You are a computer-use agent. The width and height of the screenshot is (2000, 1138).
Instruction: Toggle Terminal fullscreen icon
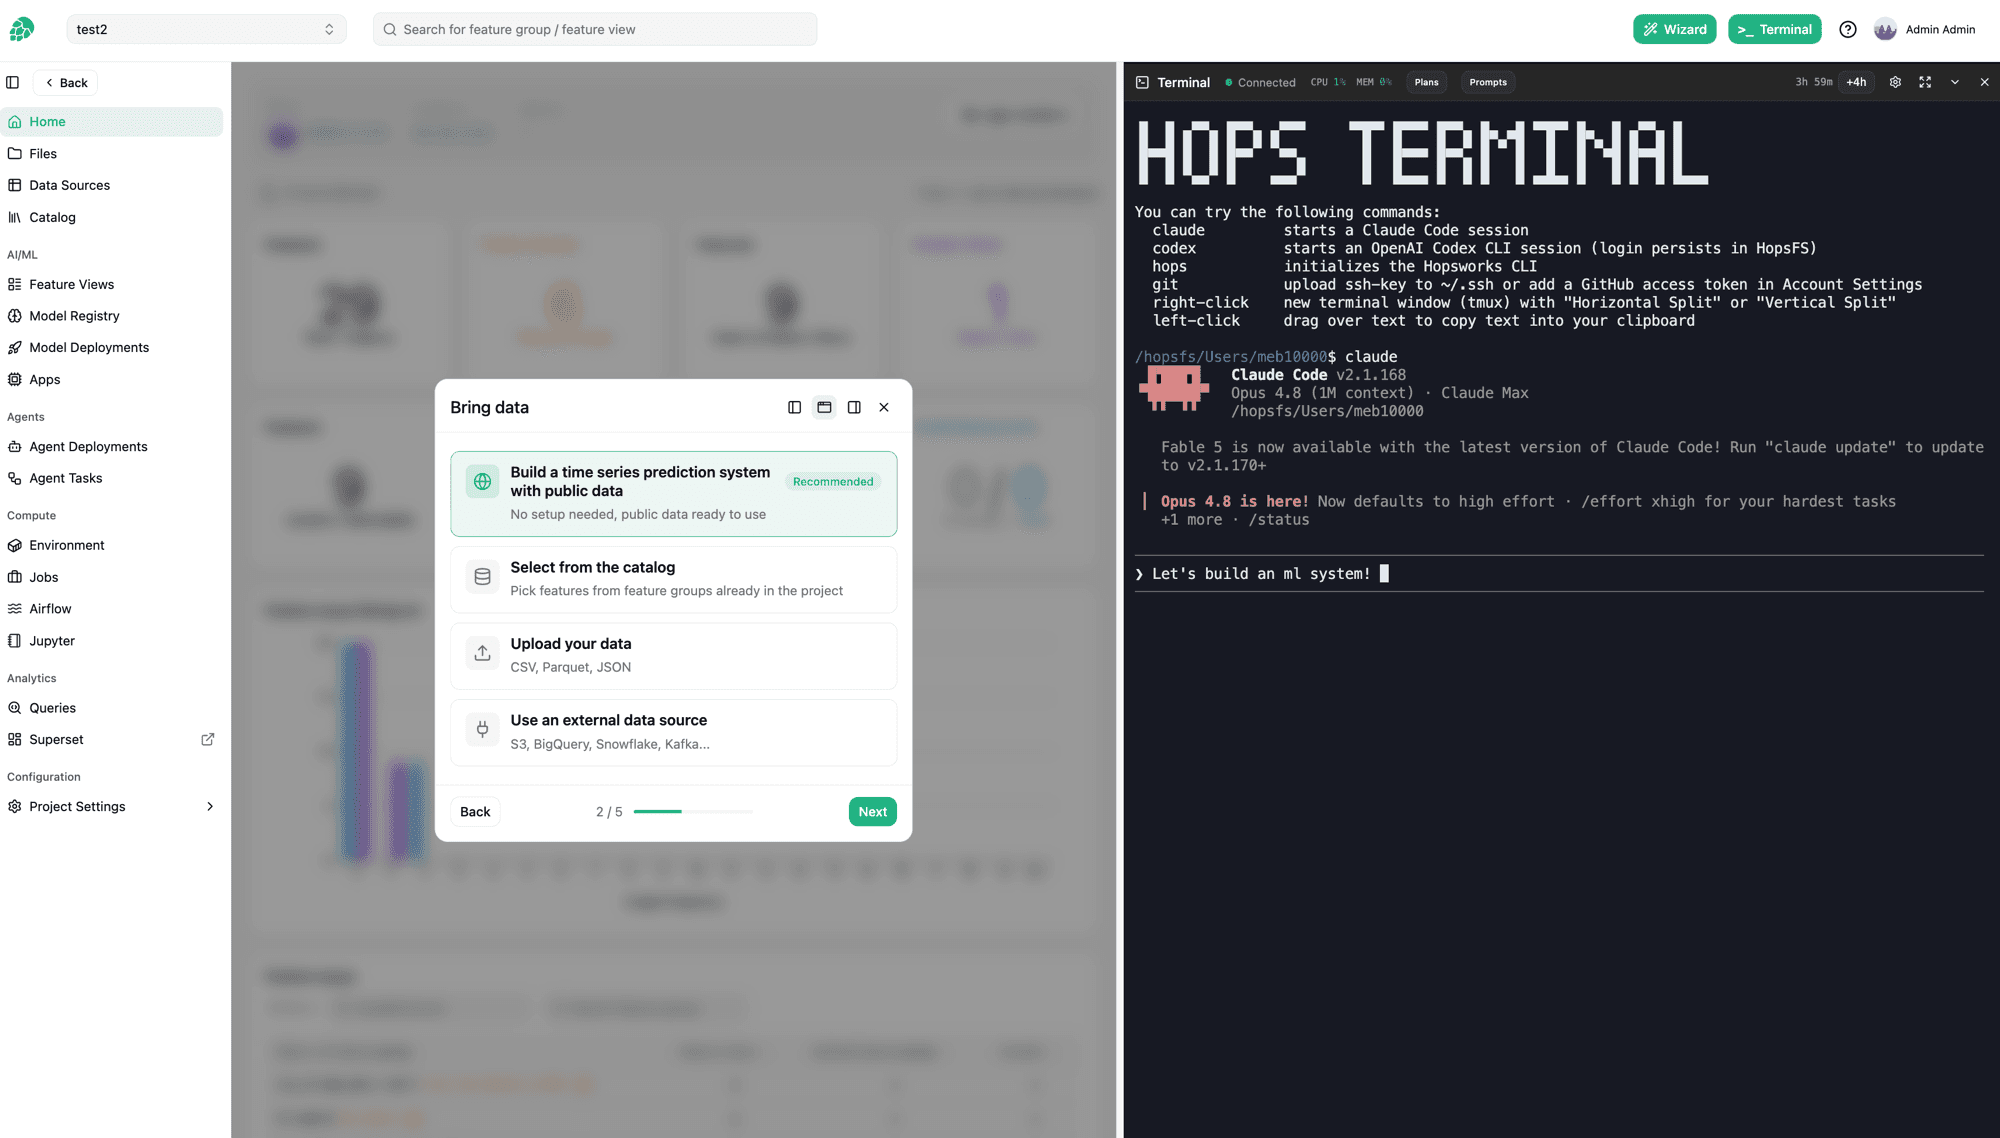[1925, 82]
